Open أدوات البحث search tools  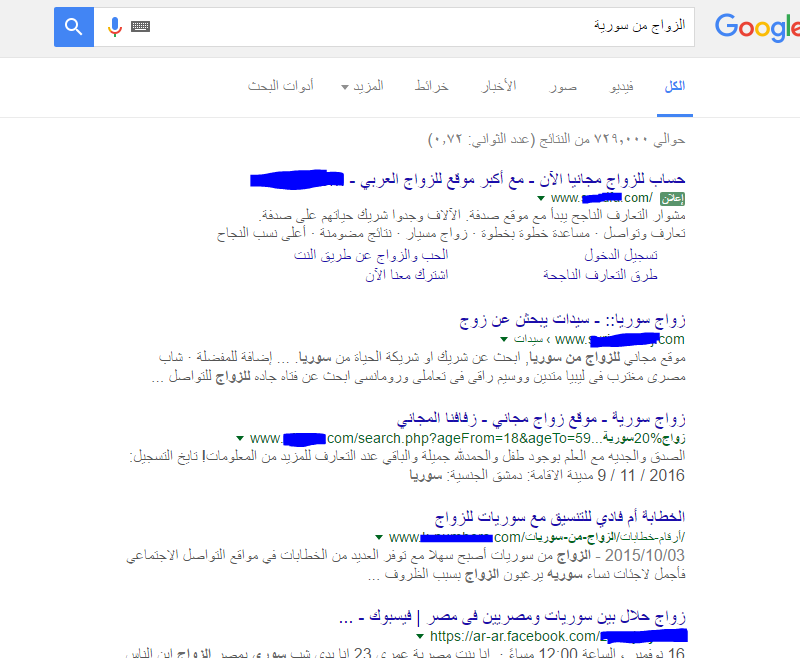pos(281,87)
